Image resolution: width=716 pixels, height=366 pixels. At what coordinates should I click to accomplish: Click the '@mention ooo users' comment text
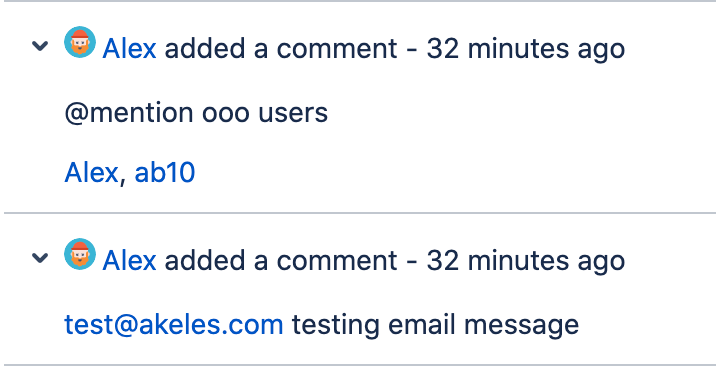click(196, 113)
